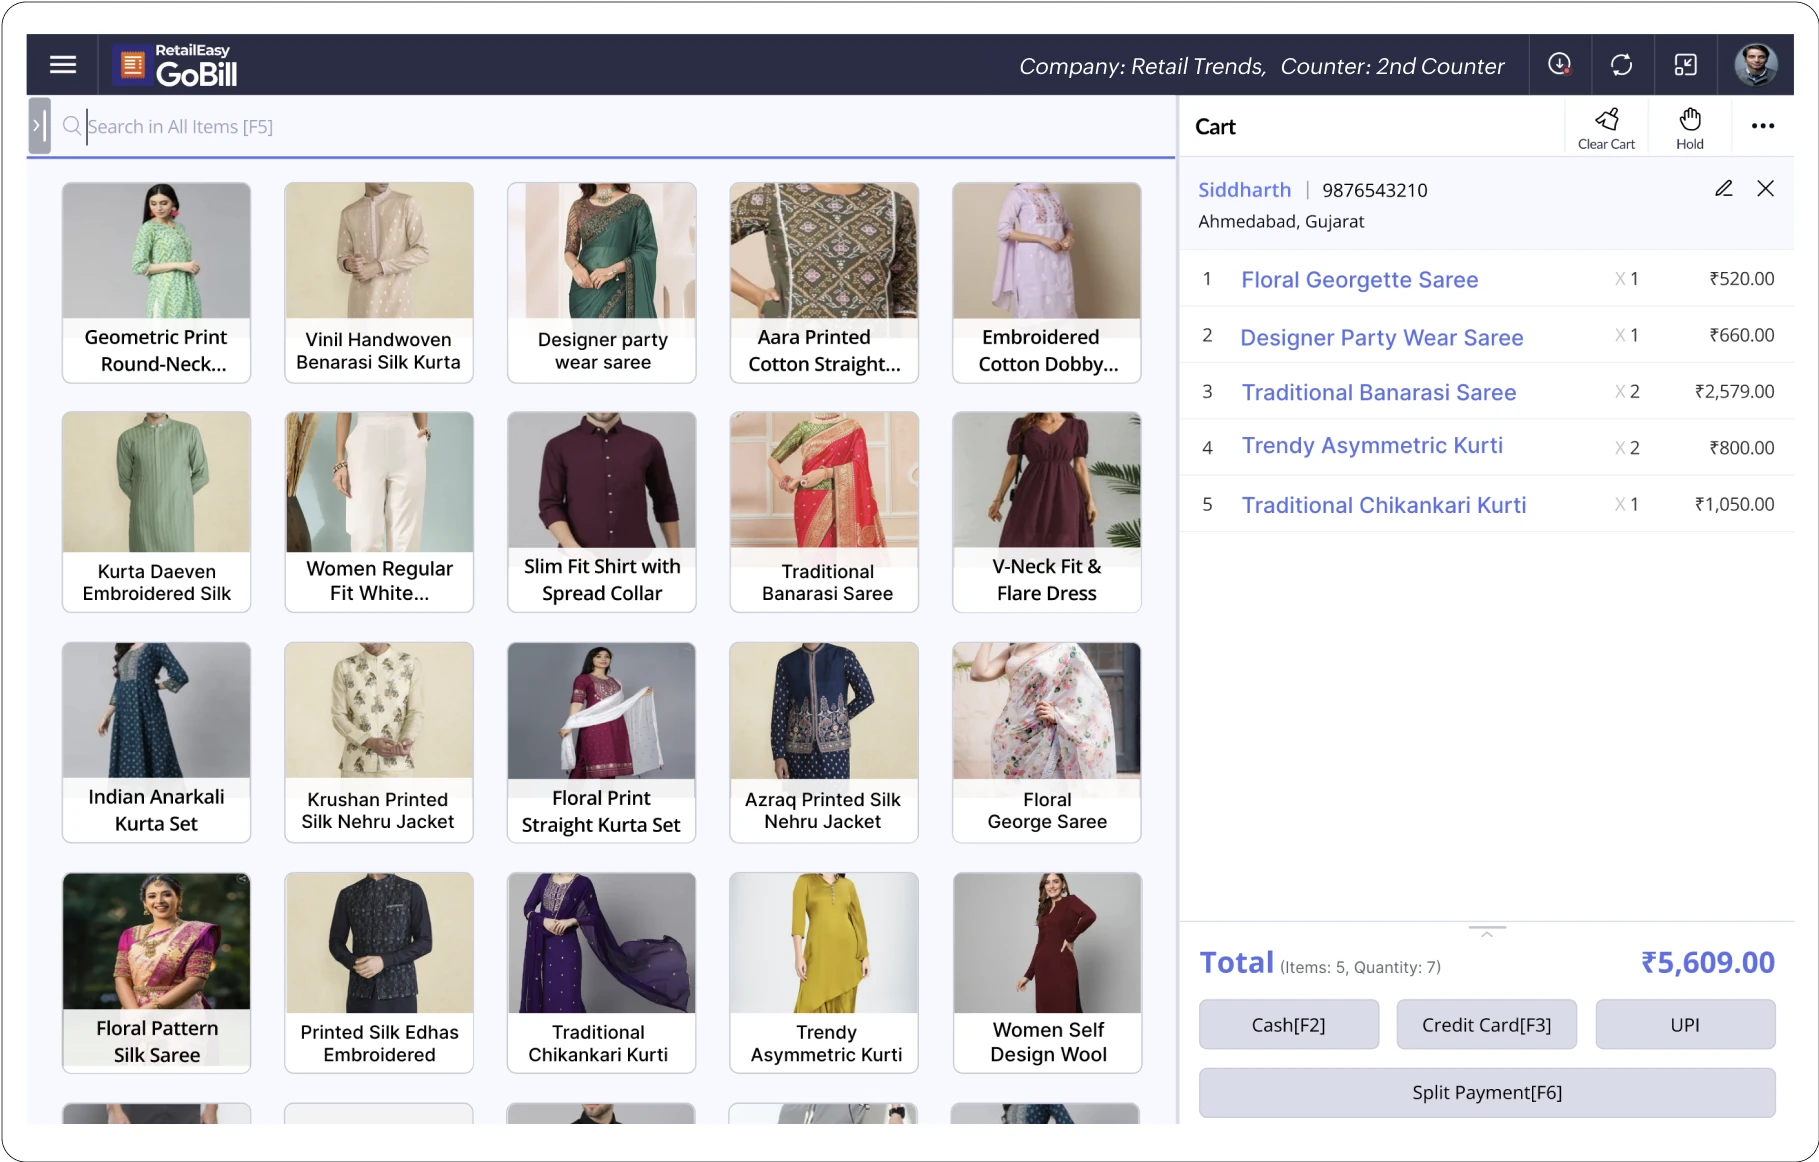The image size is (1819, 1162).
Task: Exit fullscreen using the shrink-screen icon
Action: [1686, 64]
